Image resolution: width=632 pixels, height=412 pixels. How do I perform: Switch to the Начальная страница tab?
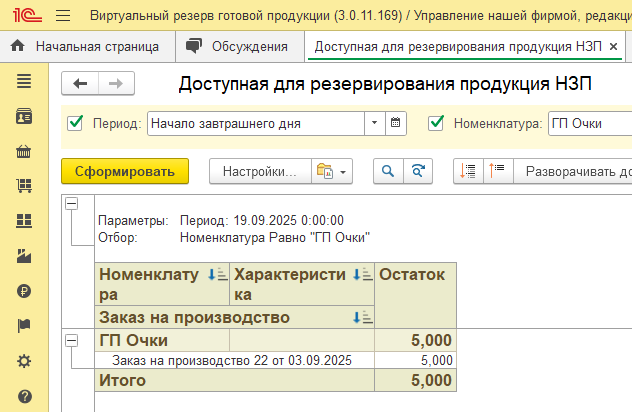(87, 46)
